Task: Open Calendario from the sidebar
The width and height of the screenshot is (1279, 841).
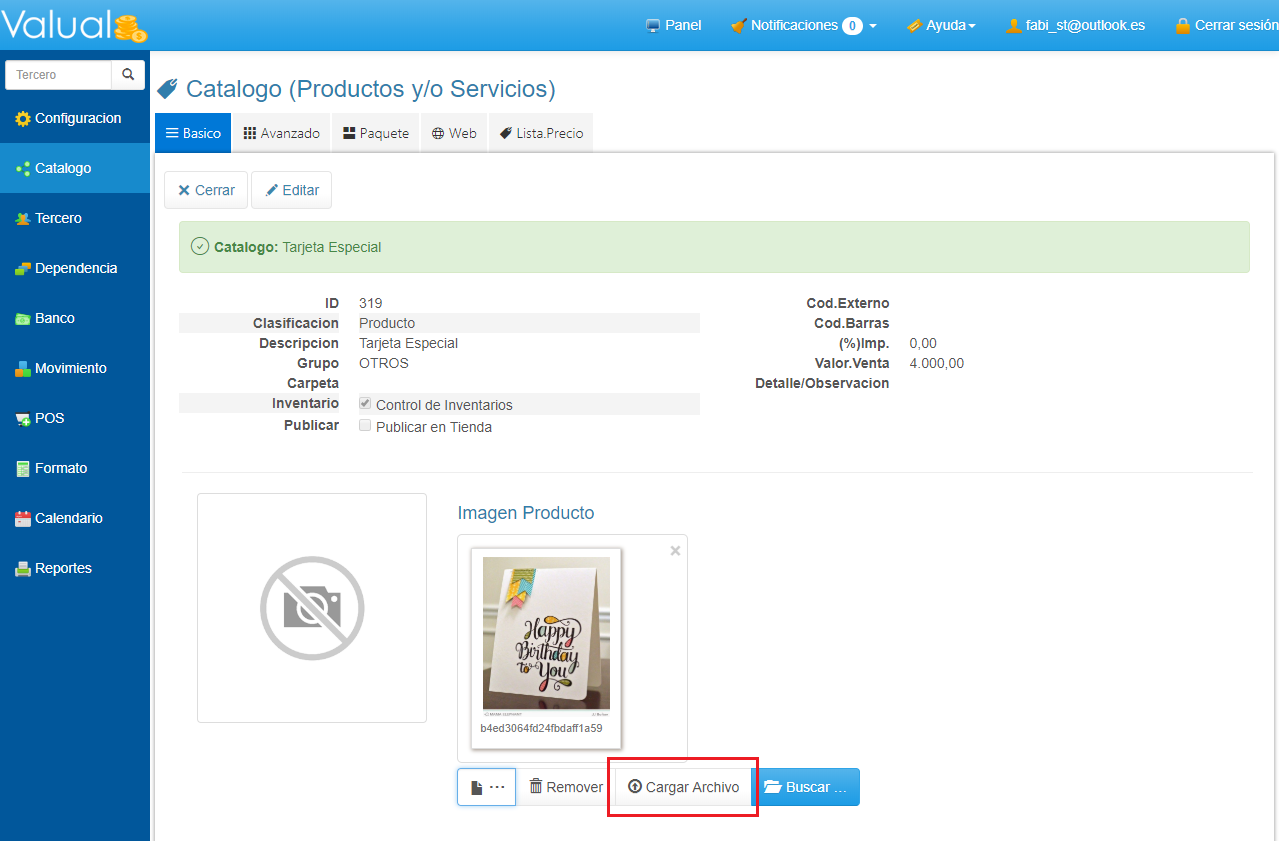Action: (x=68, y=518)
